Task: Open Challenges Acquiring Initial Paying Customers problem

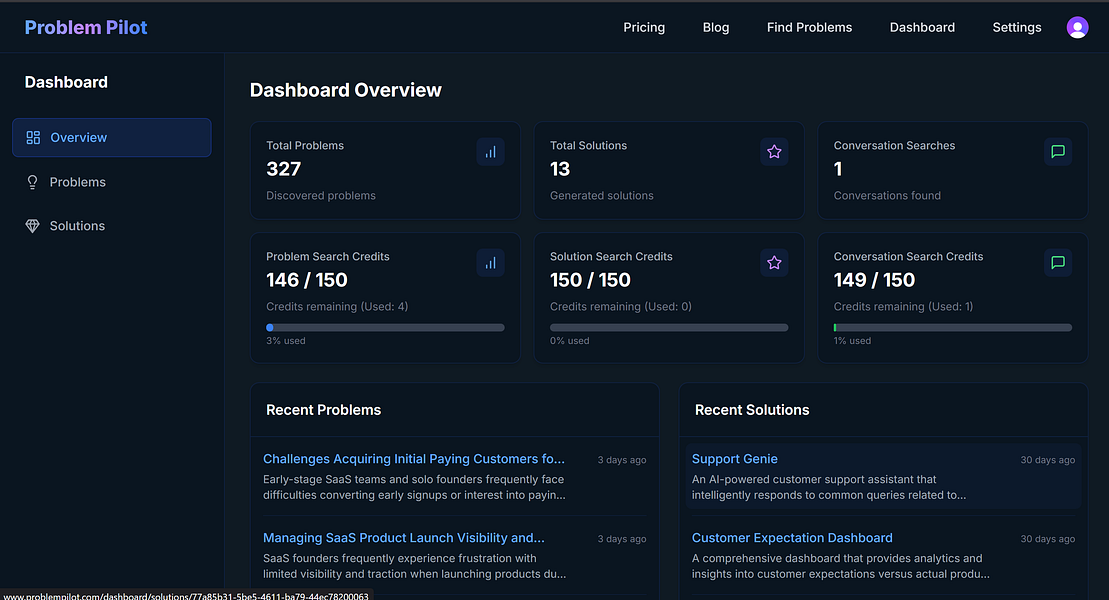Action: coord(414,459)
